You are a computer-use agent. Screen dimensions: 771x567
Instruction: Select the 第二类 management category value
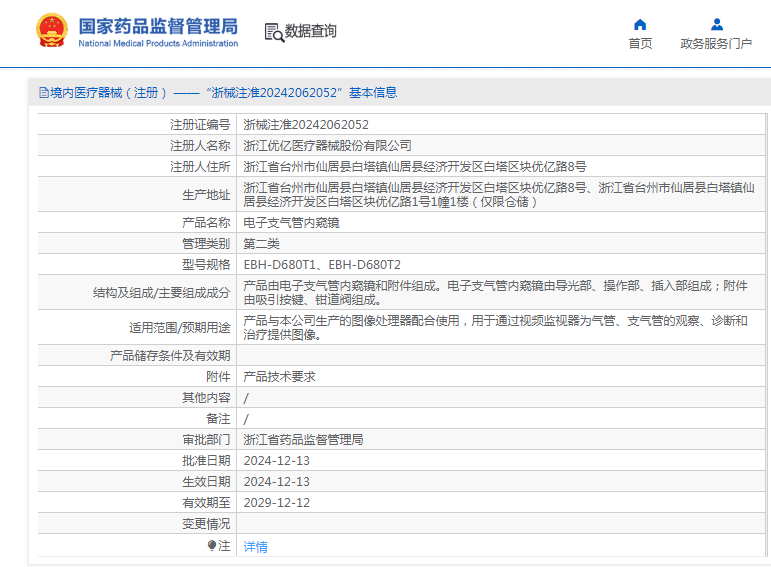tap(261, 244)
